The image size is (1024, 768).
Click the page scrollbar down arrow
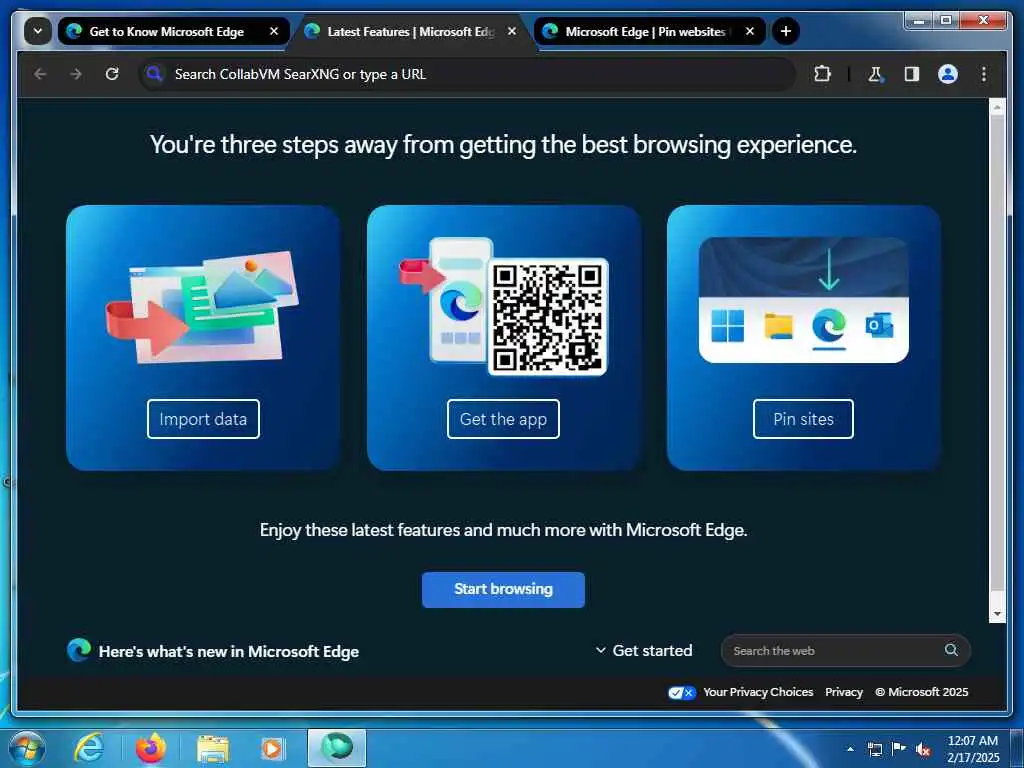(997, 615)
